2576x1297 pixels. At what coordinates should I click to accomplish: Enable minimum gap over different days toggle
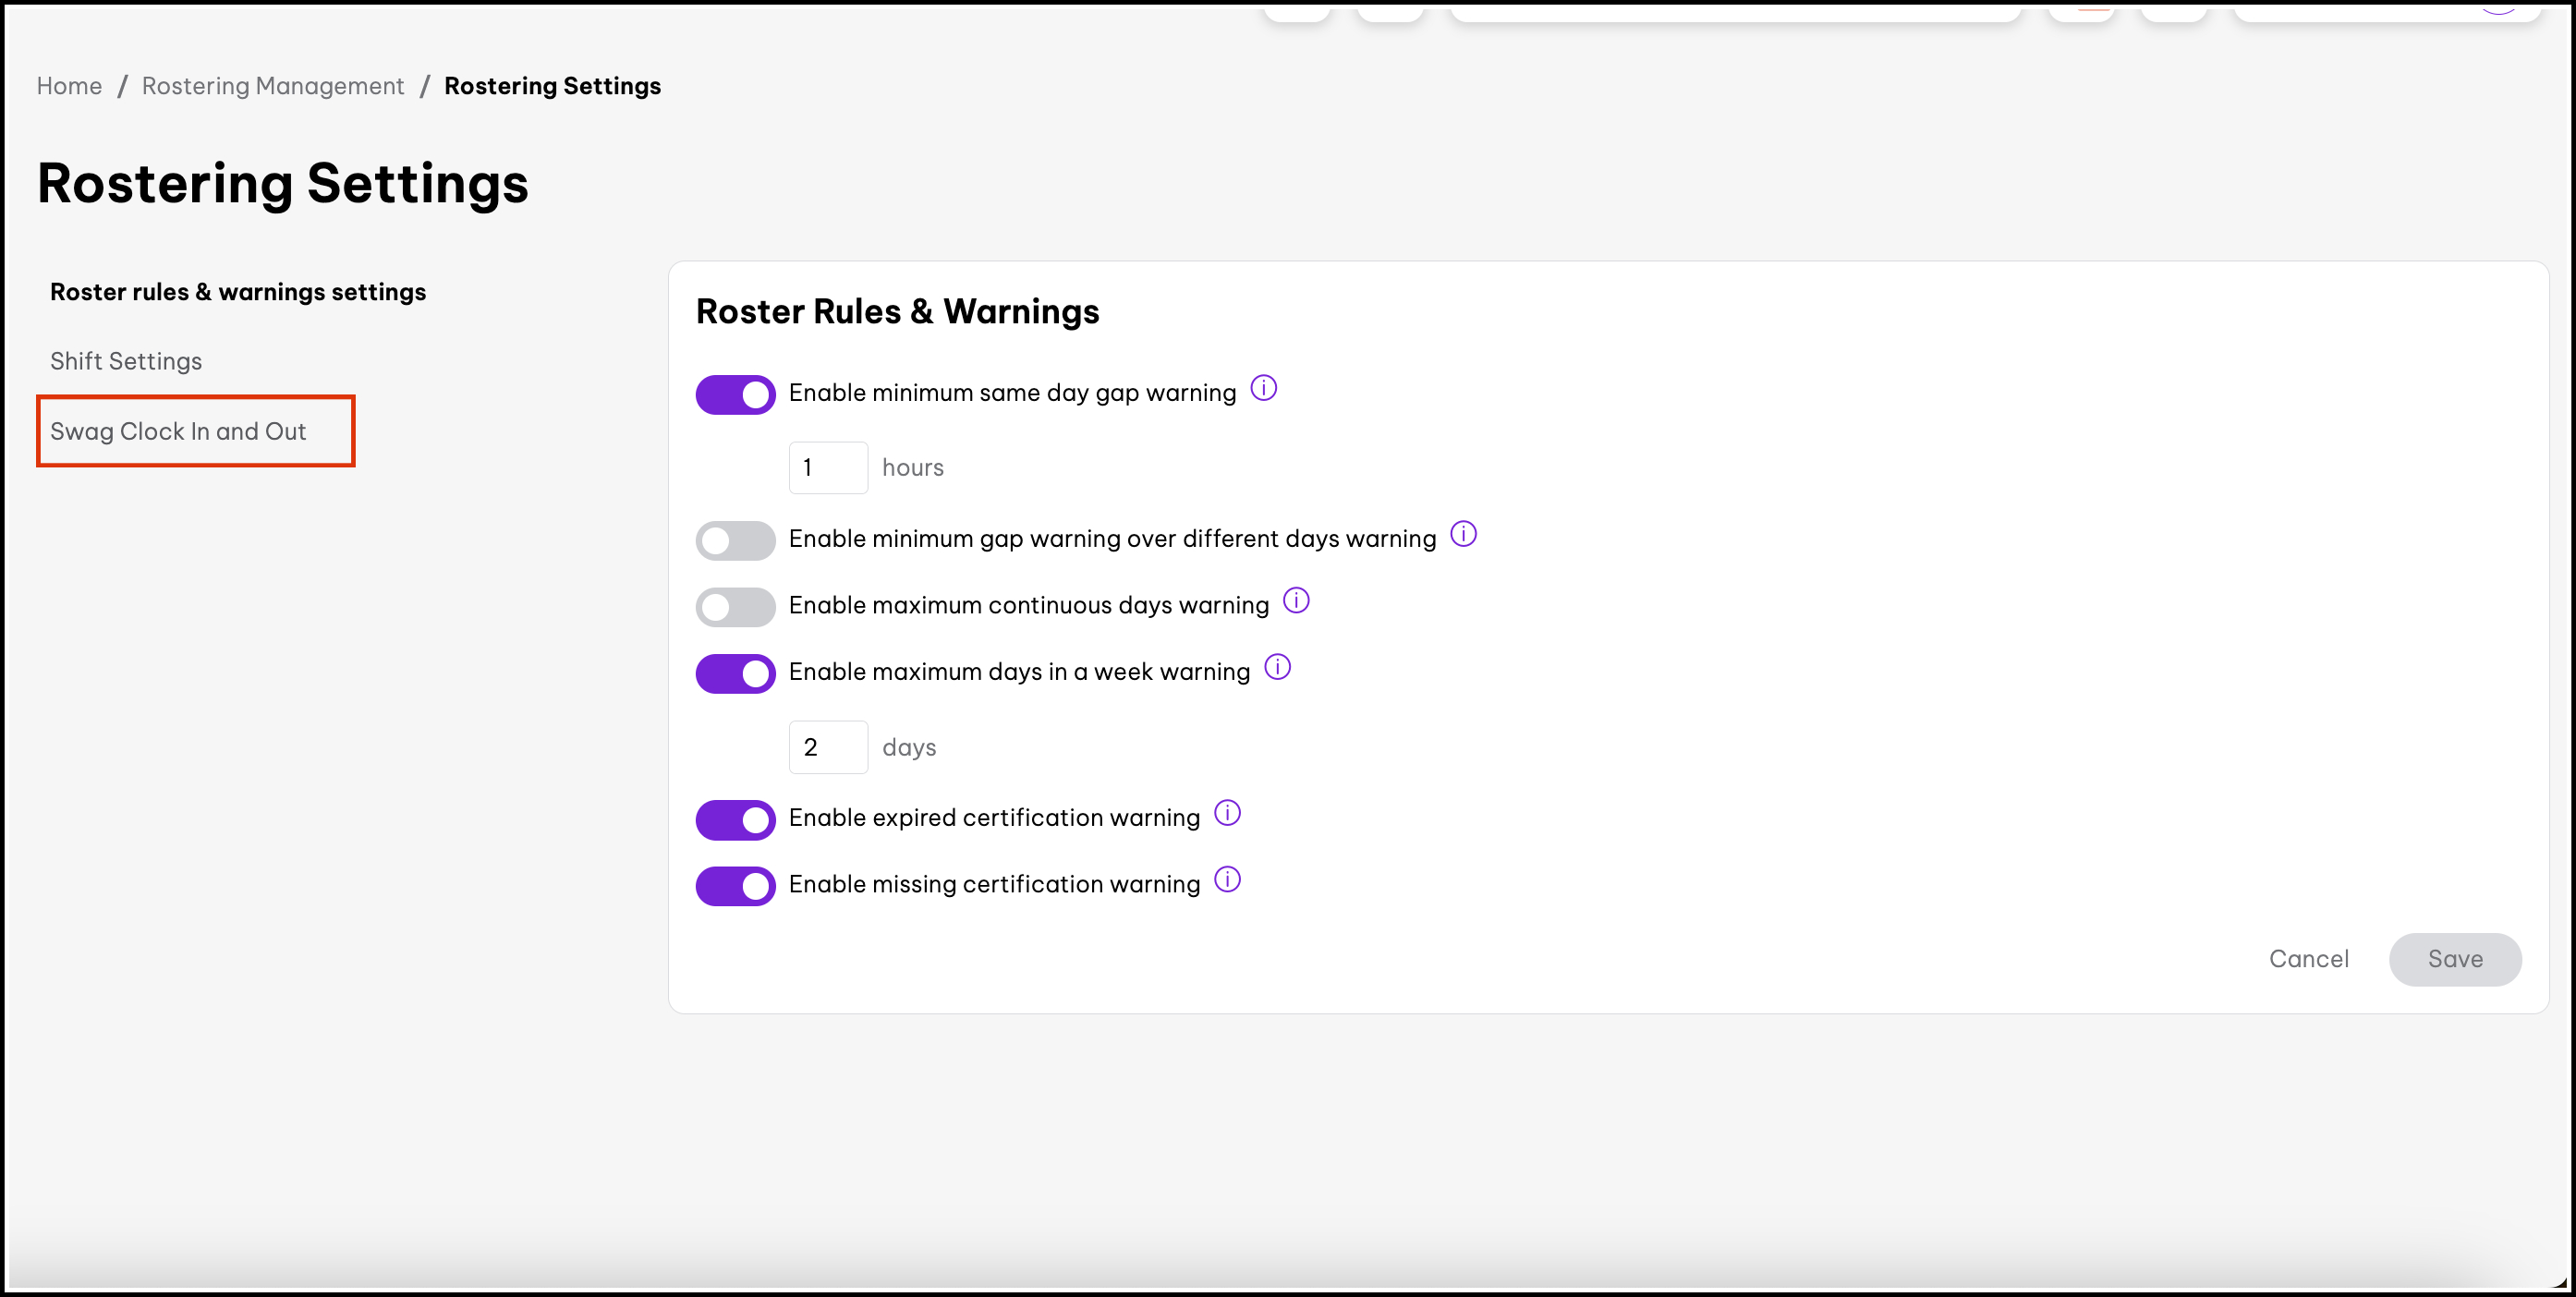pyautogui.click(x=735, y=540)
